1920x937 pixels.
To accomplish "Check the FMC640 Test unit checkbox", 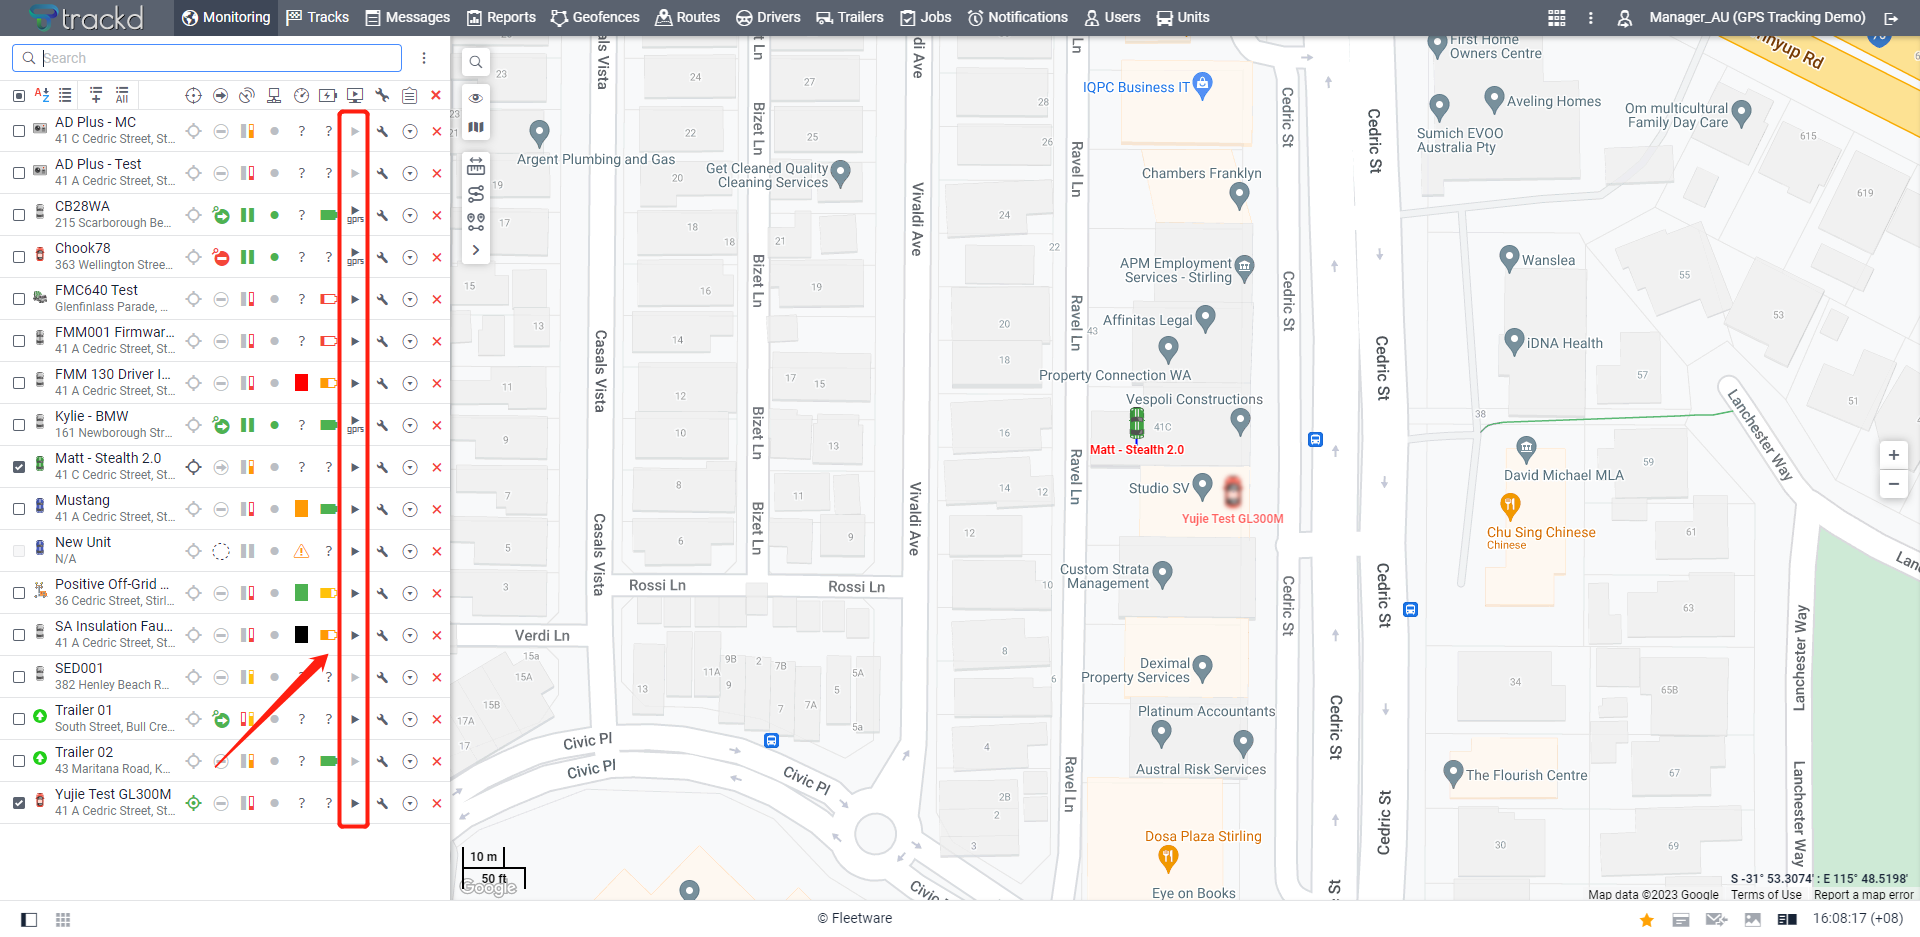I will pyautogui.click(x=19, y=299).
